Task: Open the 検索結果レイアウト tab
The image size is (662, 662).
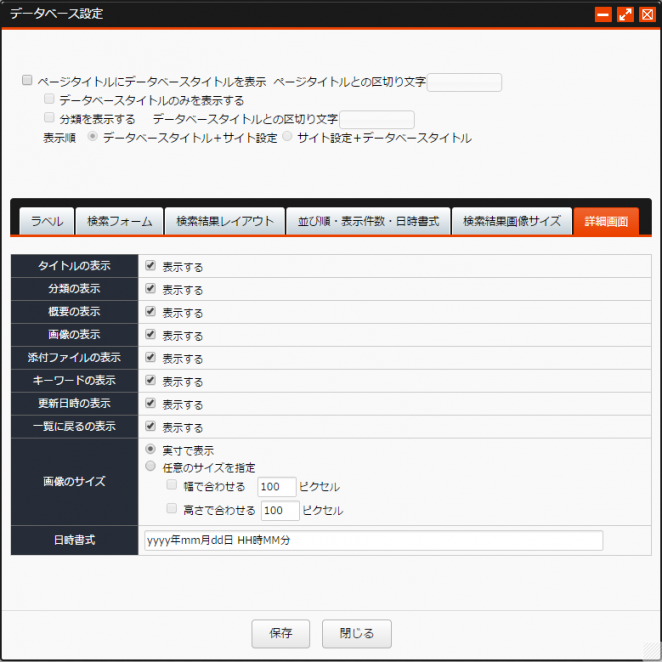Action: pos(225,221)
